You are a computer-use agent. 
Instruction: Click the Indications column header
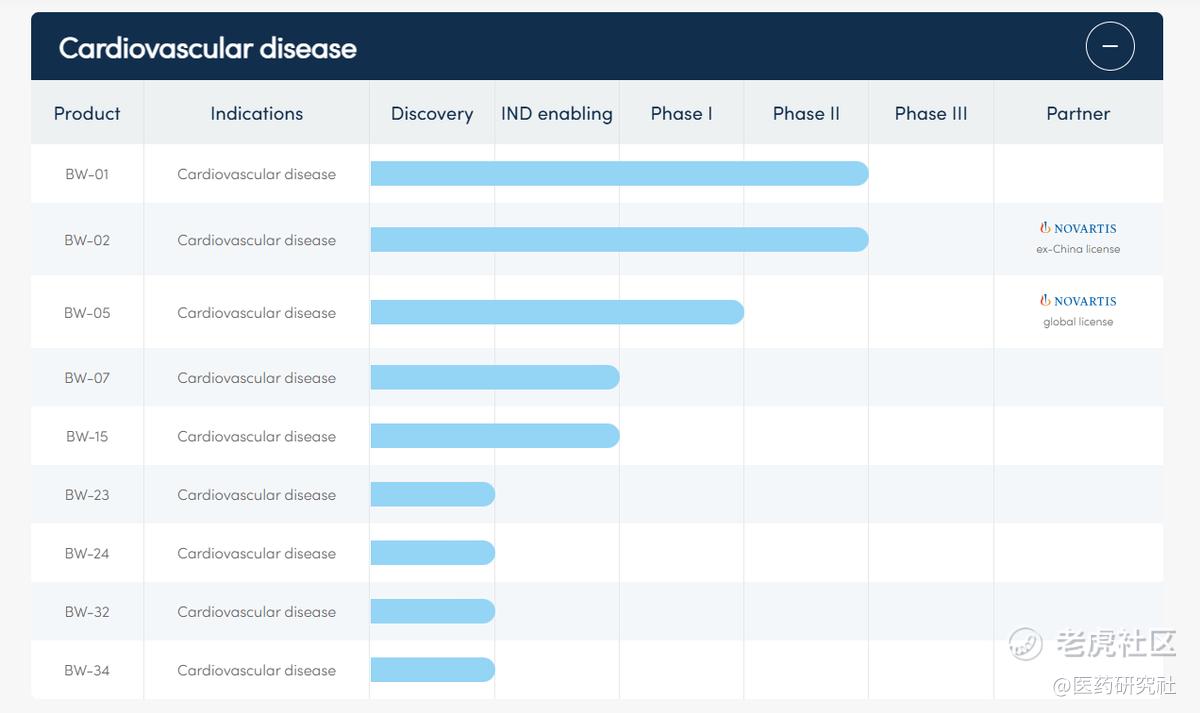click(x=256, y=113)
